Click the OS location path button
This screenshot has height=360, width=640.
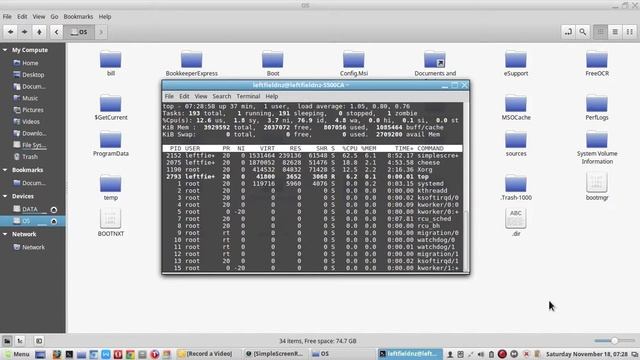79,32
